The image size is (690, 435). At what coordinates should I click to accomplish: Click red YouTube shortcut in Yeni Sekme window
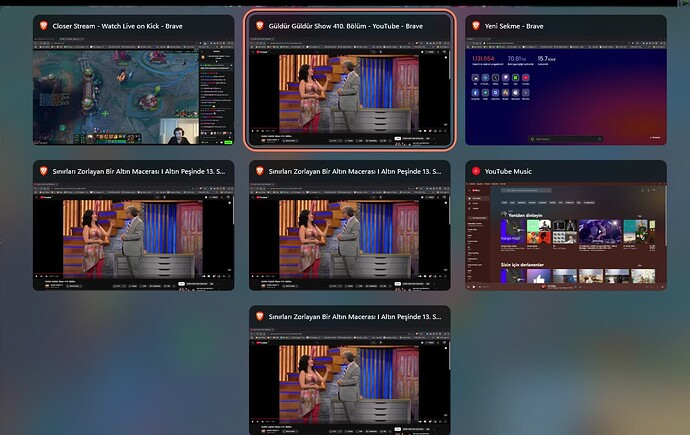pyautogui.click(x=525, y=78)
